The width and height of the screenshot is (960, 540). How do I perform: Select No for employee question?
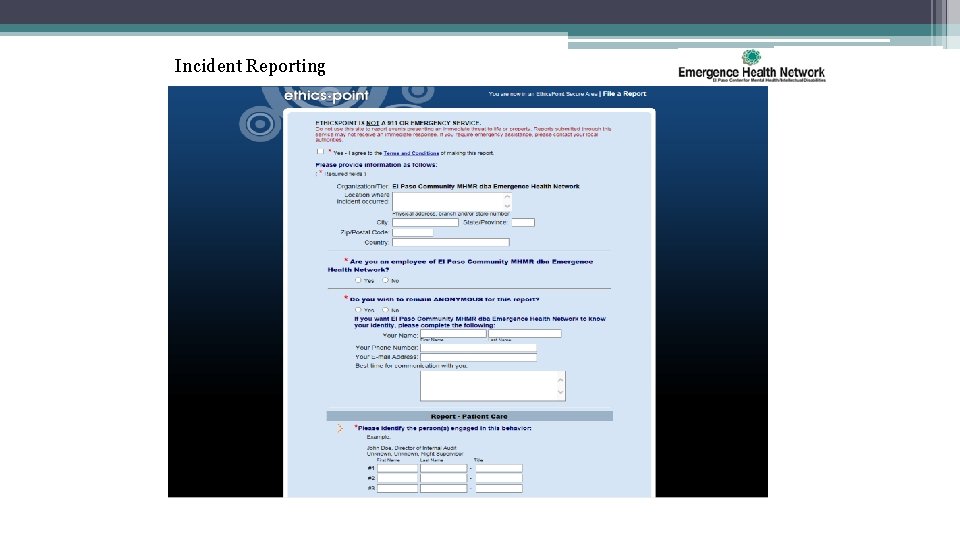[385, 280]
